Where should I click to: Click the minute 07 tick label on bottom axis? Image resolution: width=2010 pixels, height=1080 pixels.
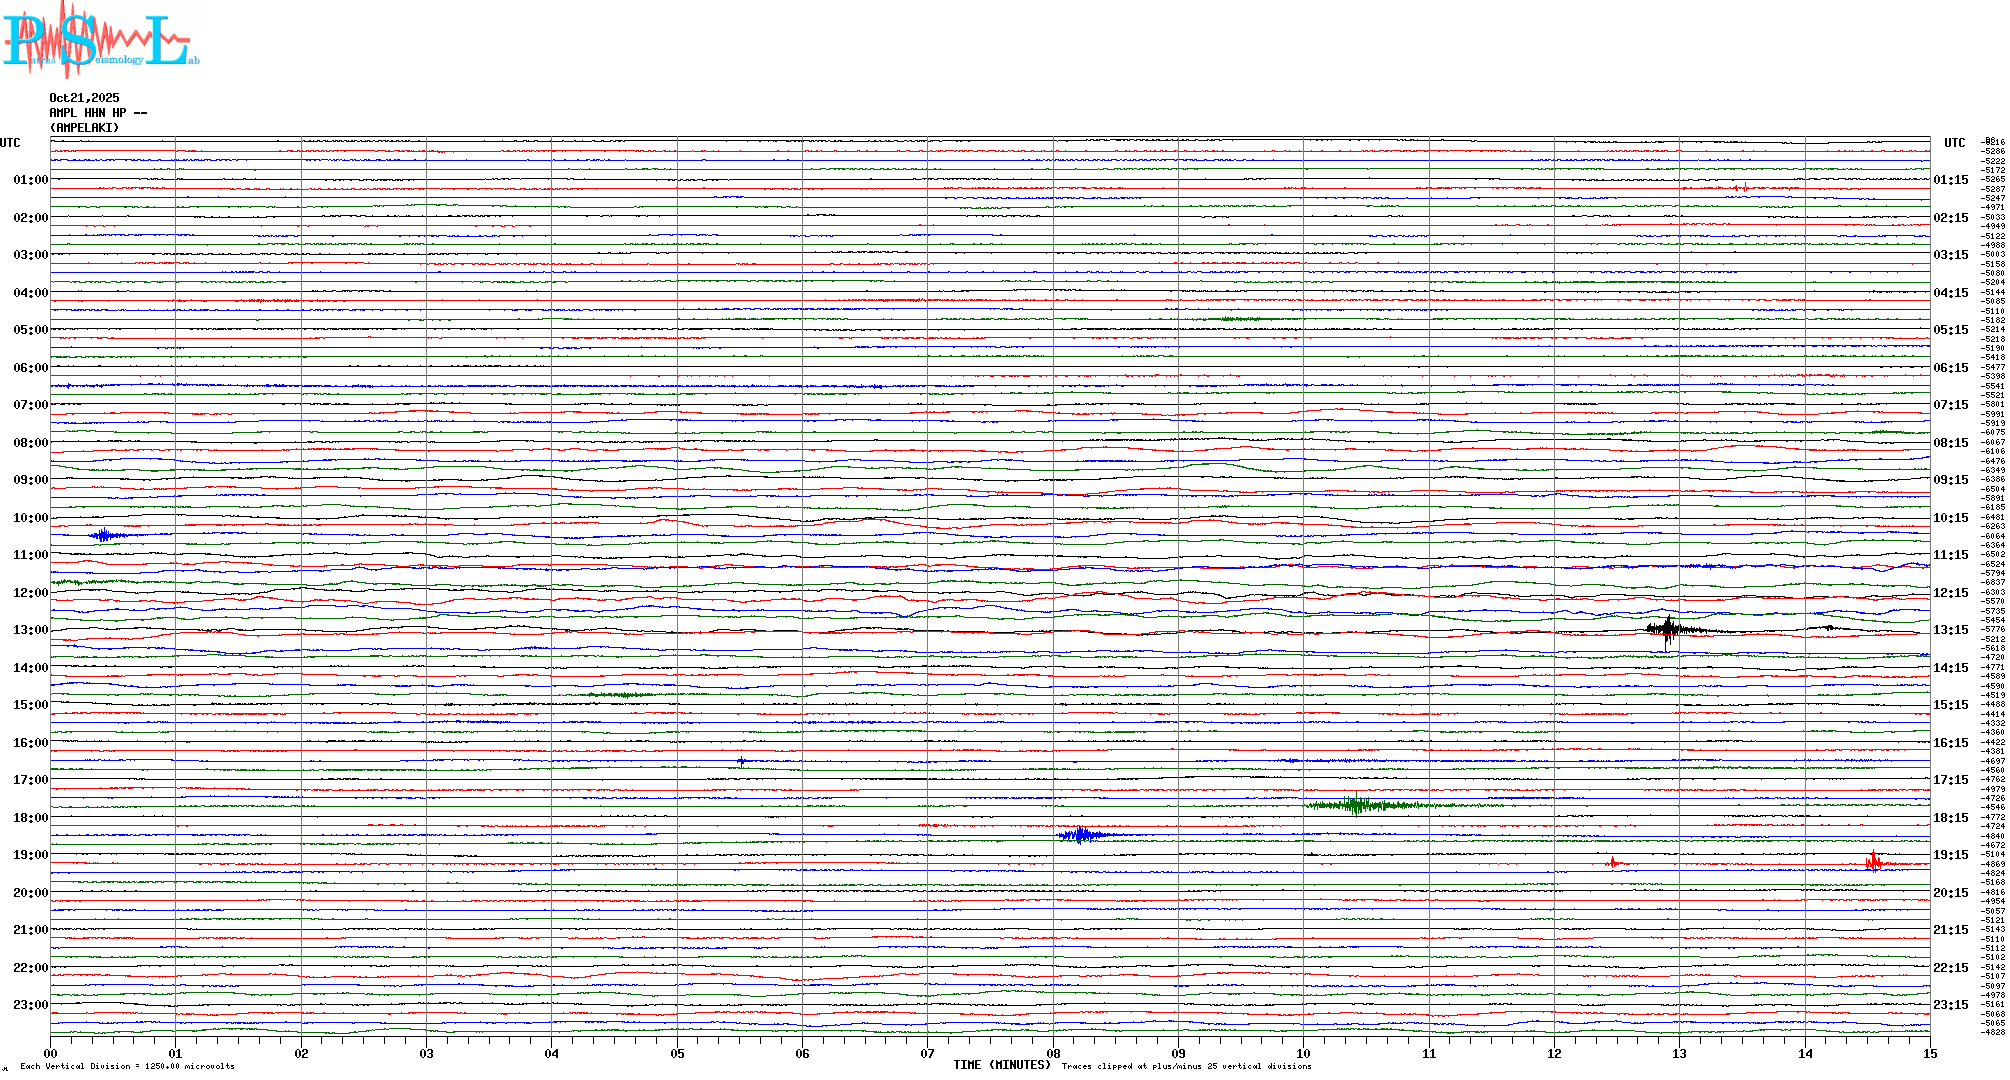click(928, 1053)
